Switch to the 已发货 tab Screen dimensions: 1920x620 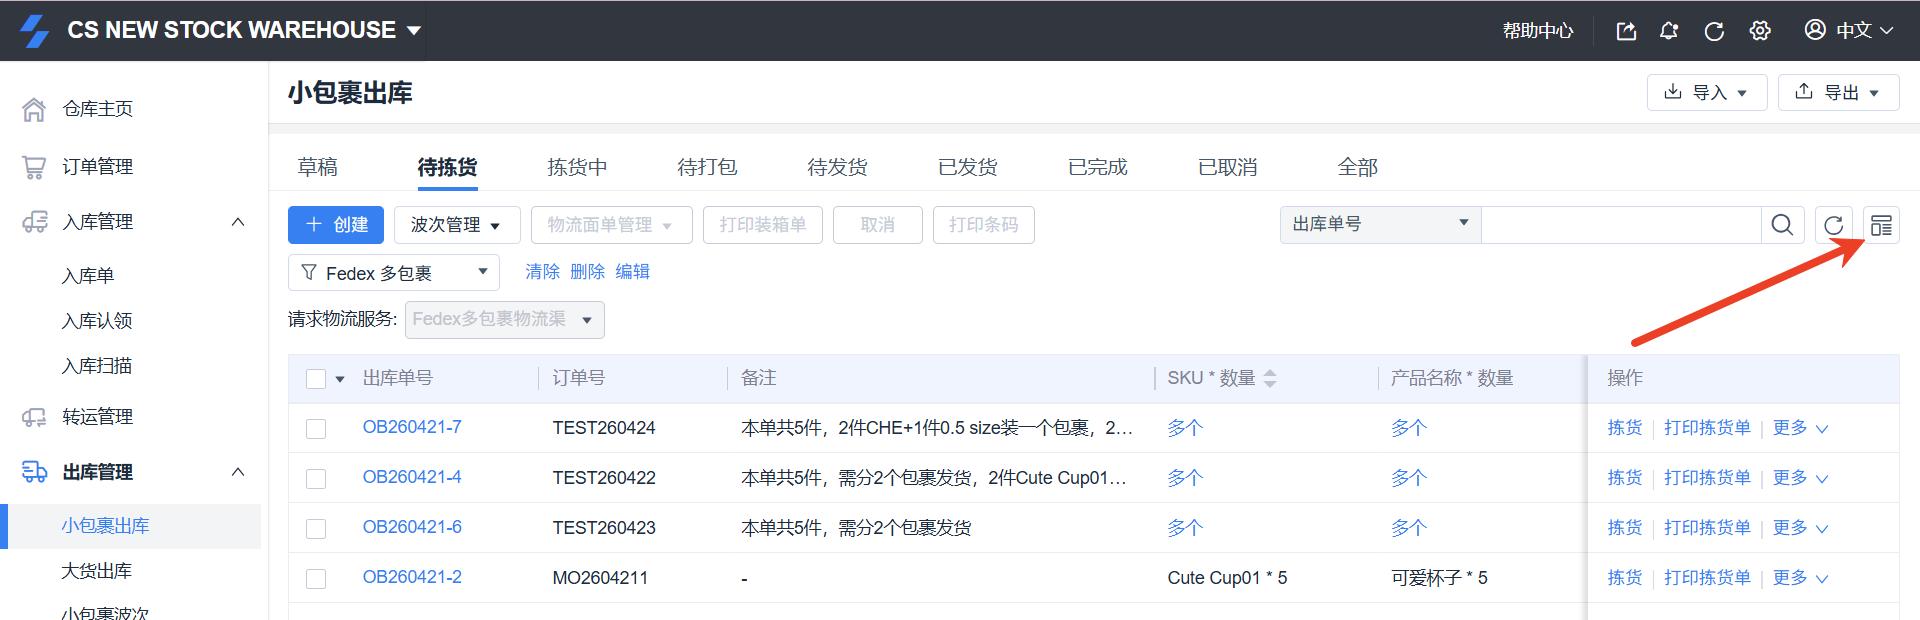967,167
